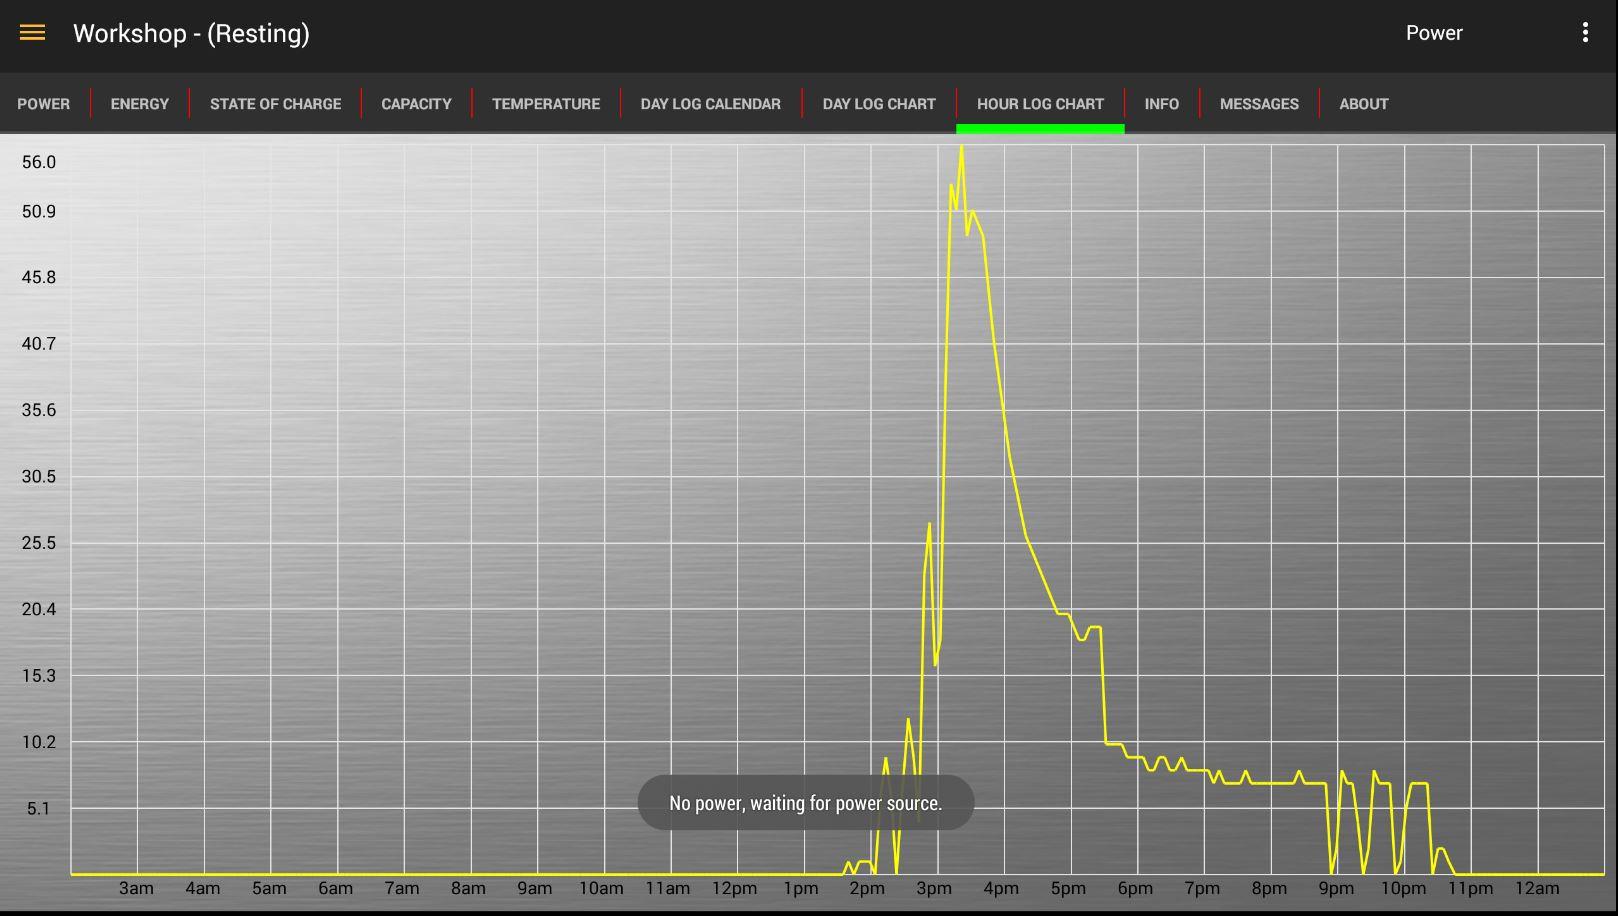Screen dimensions: 1618x916
Task: Click the 1pm time axis label
Action: (x=801, y=888)
